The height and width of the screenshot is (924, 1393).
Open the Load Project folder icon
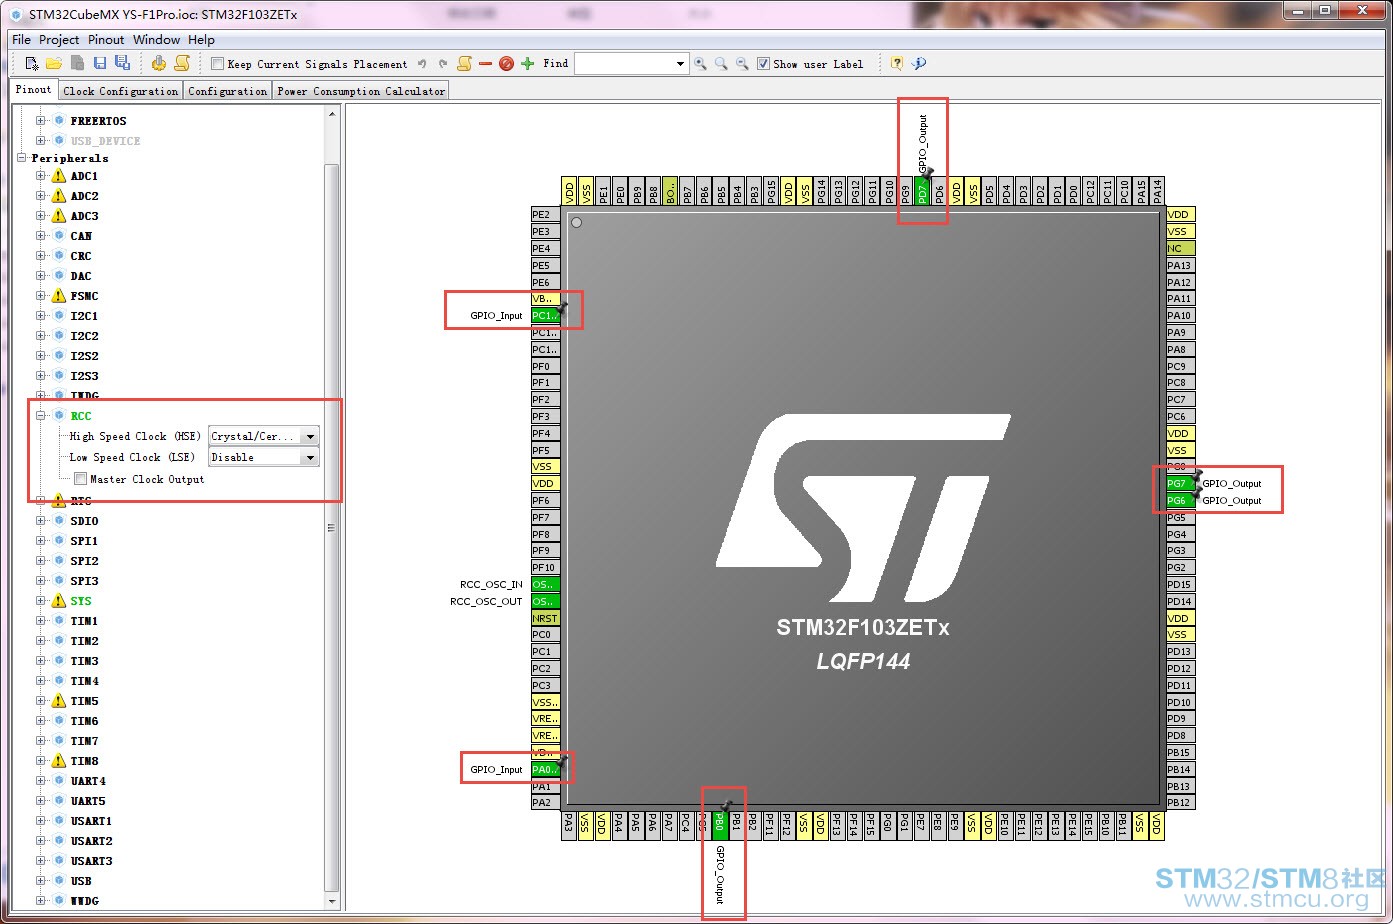pos(54,63)
